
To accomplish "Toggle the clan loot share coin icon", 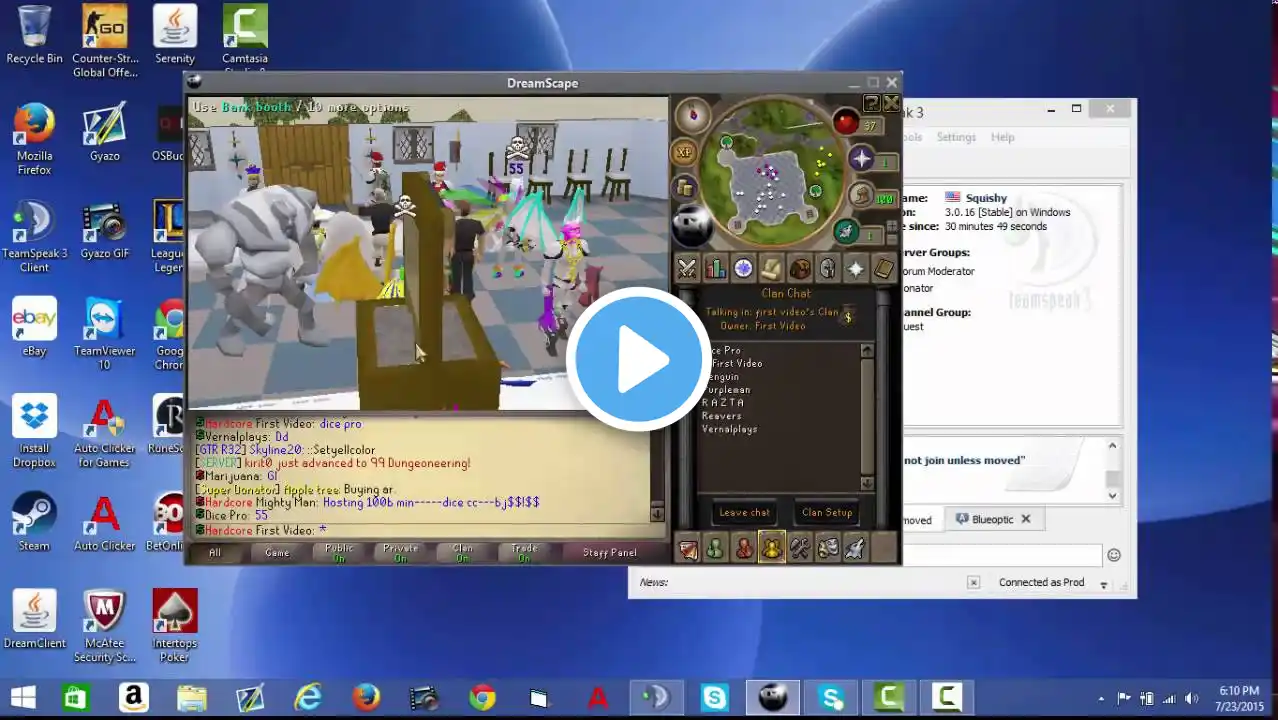I will pyautogui.click(x=848, y=317).
